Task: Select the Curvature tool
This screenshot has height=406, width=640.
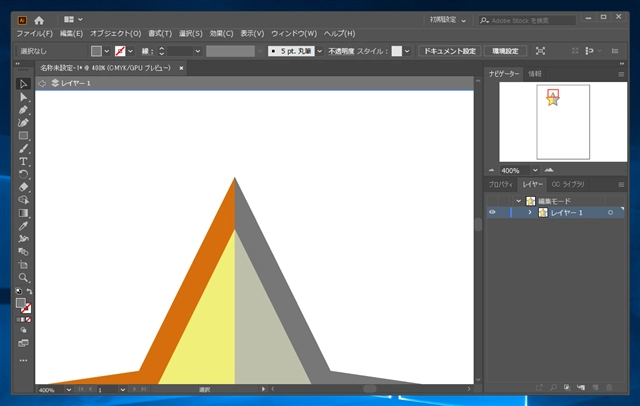Action: click(23, 122)
